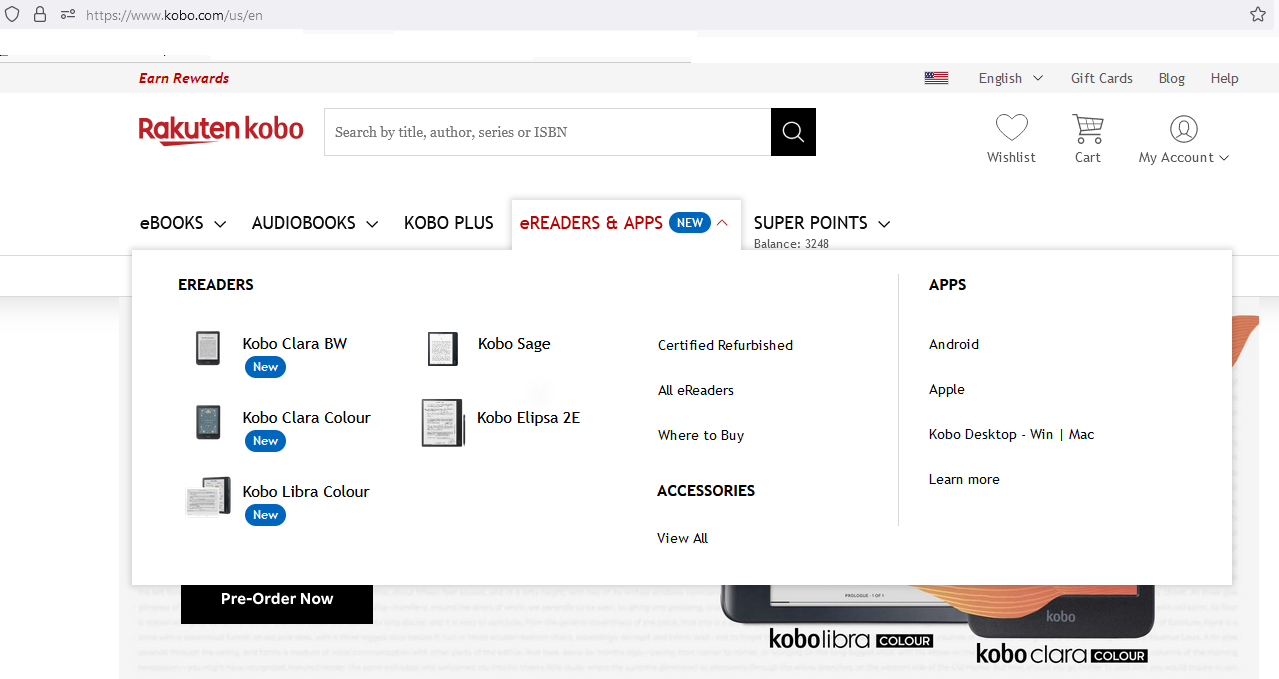
Task: Open Gift Cards page
Action: (1102, 78)
